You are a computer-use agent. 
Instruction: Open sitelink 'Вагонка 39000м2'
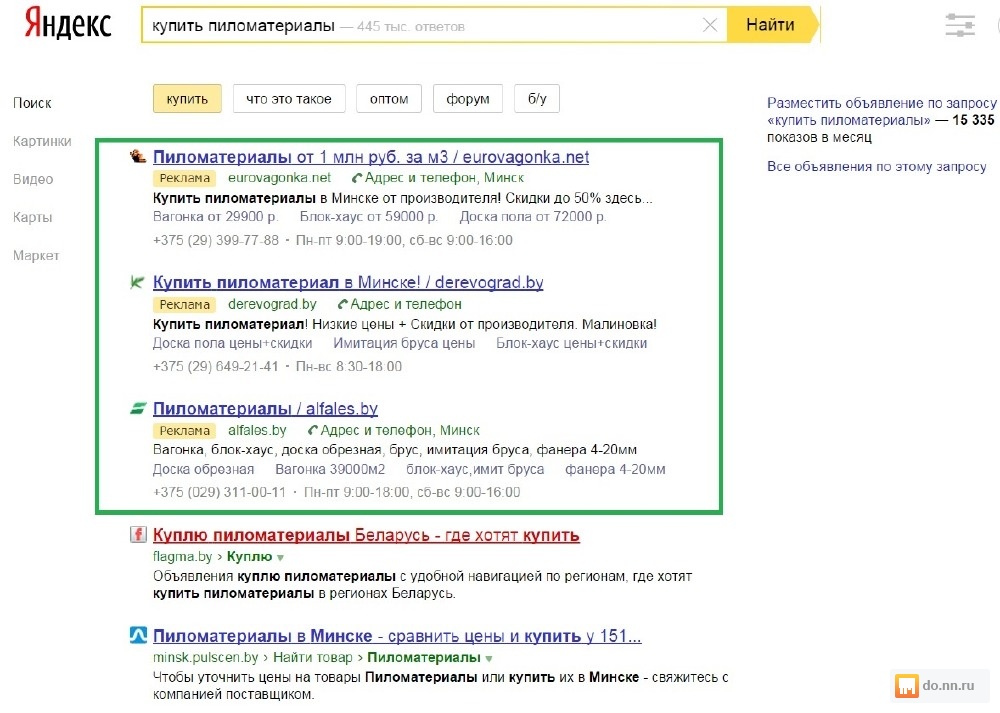330,469
